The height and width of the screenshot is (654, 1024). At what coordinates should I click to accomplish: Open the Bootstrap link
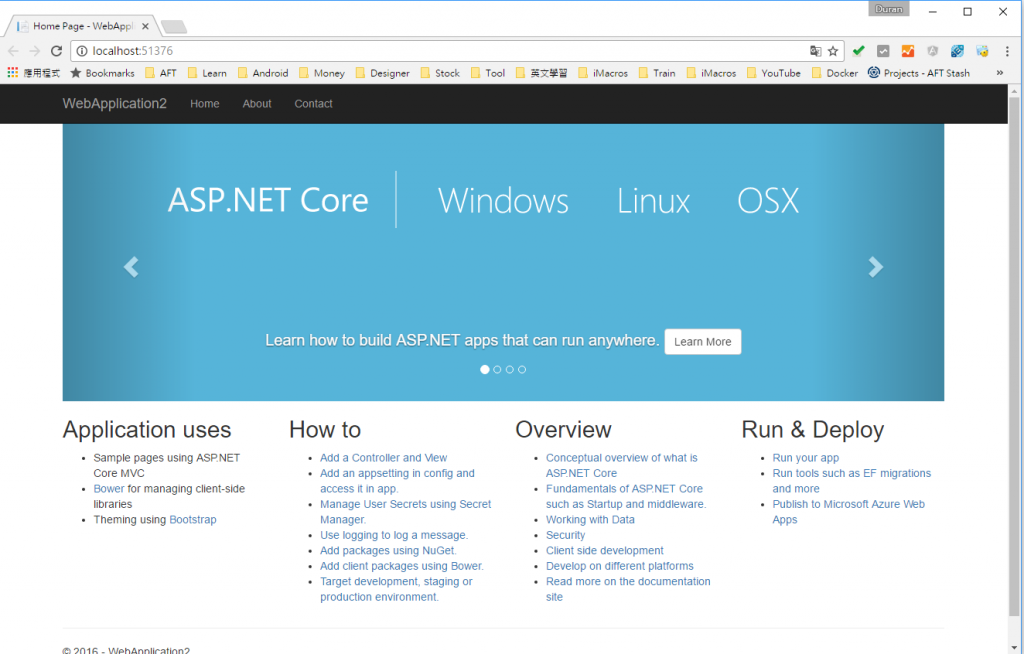[193, 519]
